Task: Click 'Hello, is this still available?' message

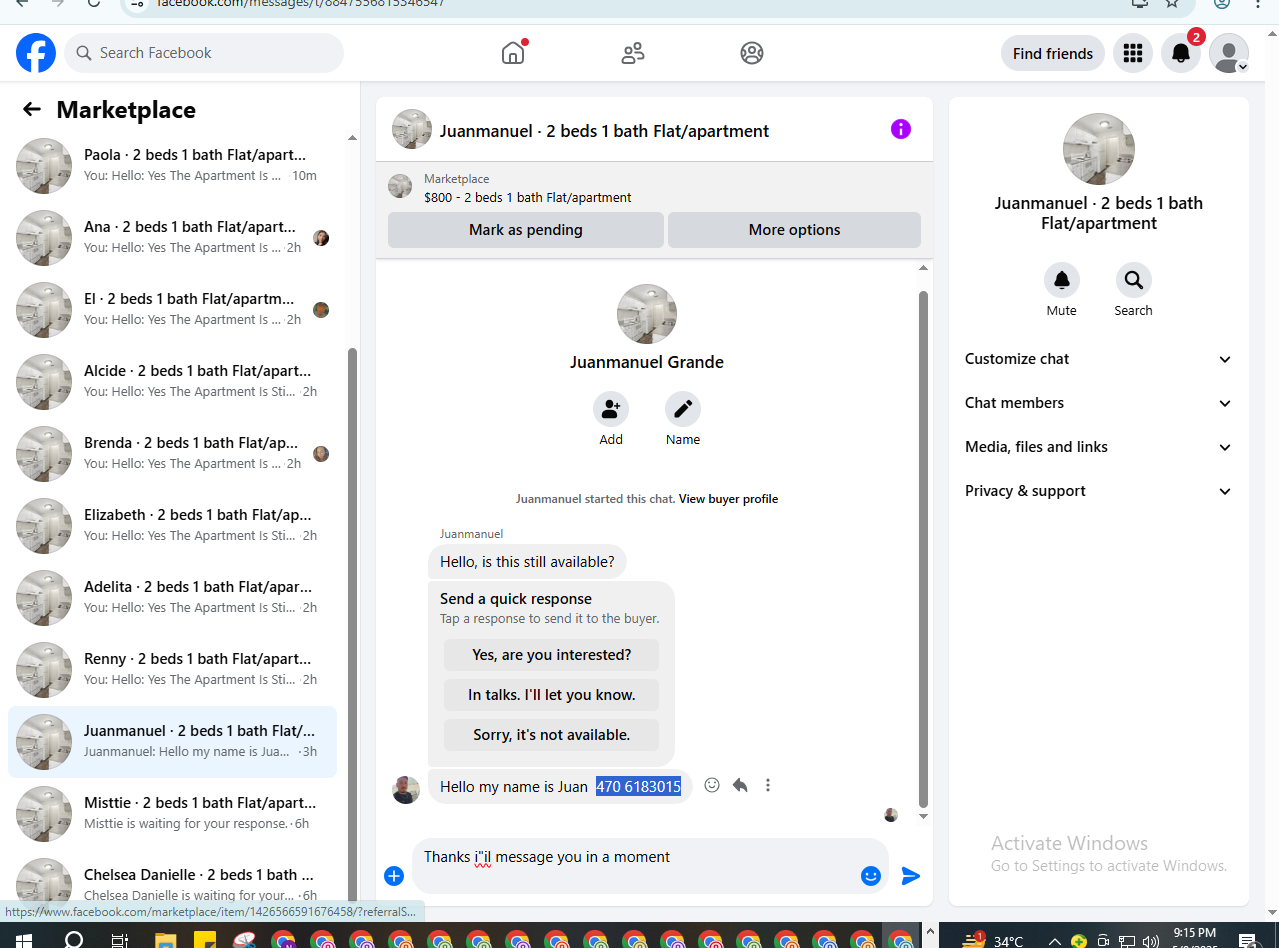Action: tap(527, 562)
